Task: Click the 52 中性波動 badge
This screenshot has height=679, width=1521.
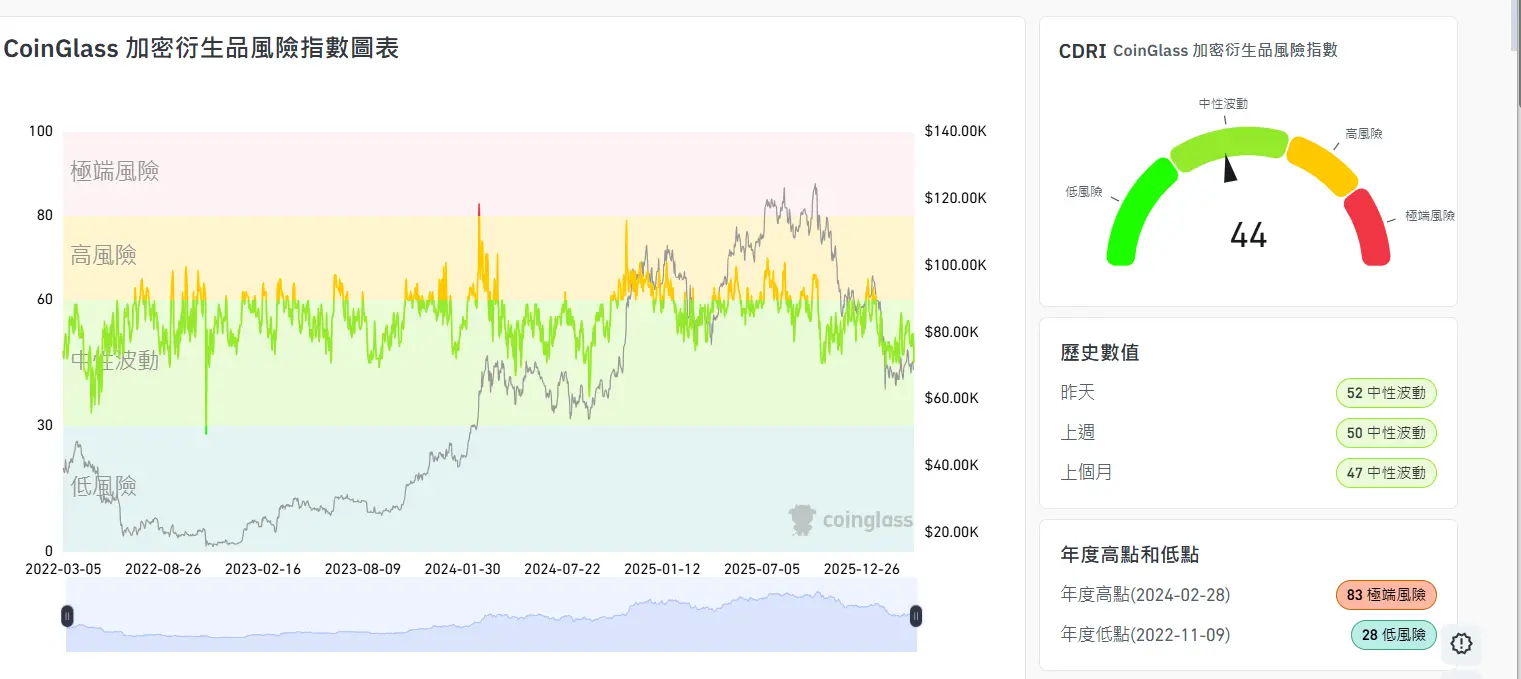Action: click(x=1386, y=393)
